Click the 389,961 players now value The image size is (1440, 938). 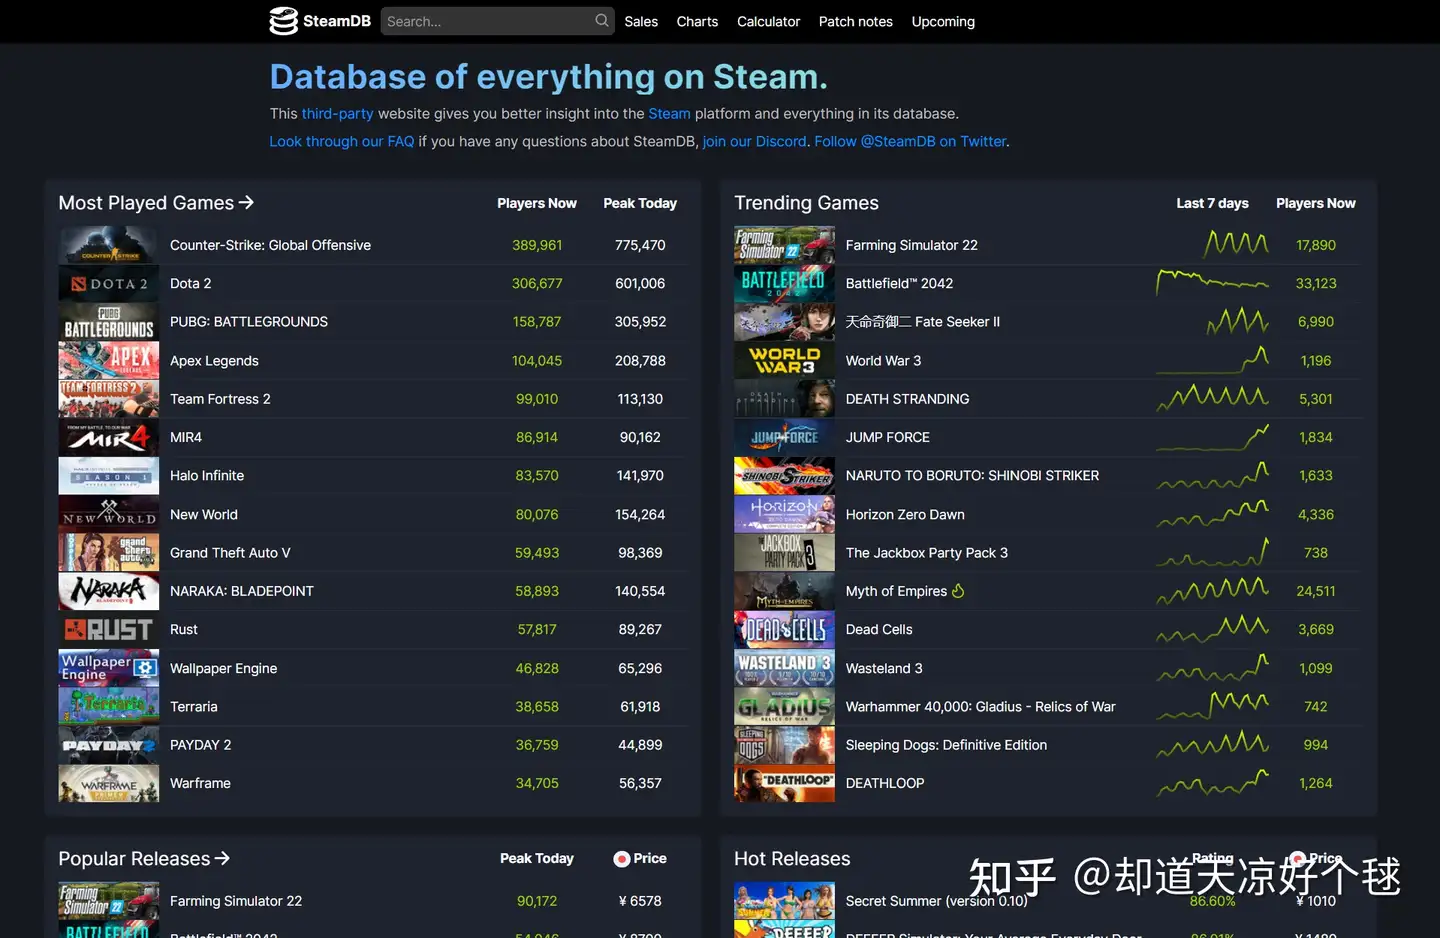point(537,245)
